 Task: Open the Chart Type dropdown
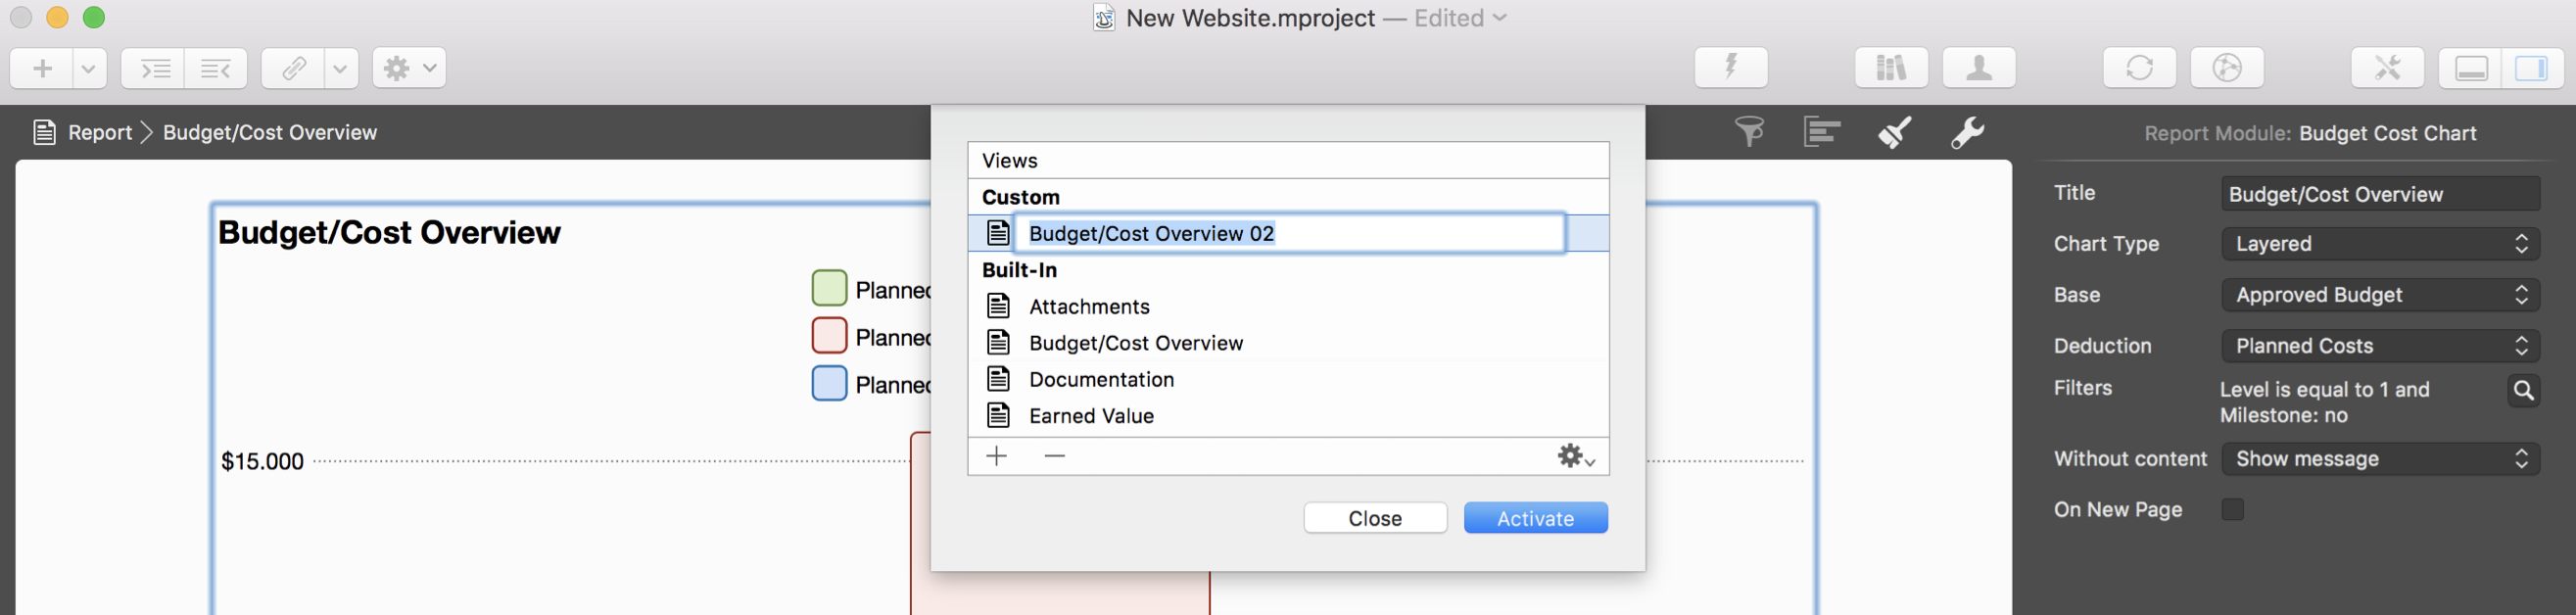[2379, 244]
